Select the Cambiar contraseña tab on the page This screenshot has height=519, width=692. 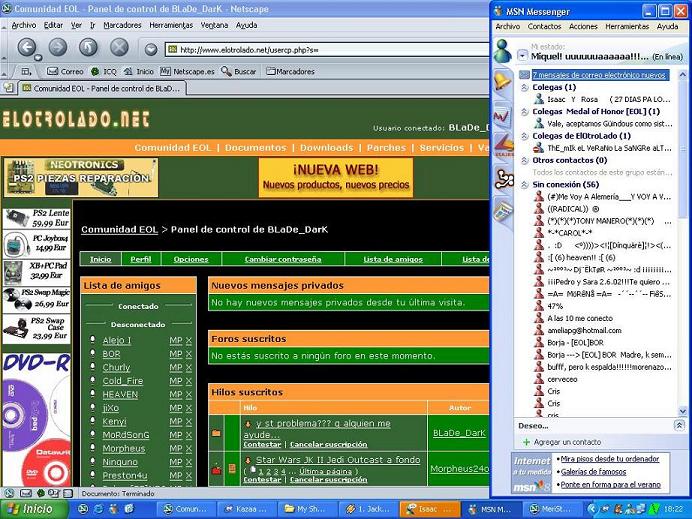[284, 259]
